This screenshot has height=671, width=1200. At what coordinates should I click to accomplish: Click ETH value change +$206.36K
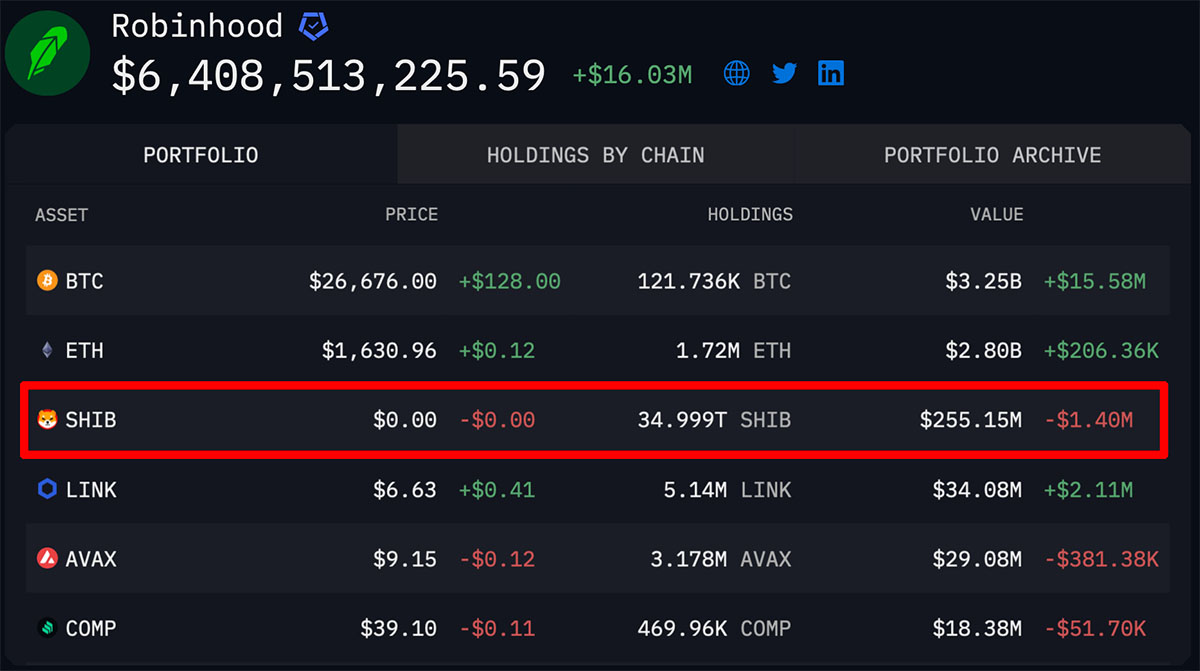click(1101, 351)
